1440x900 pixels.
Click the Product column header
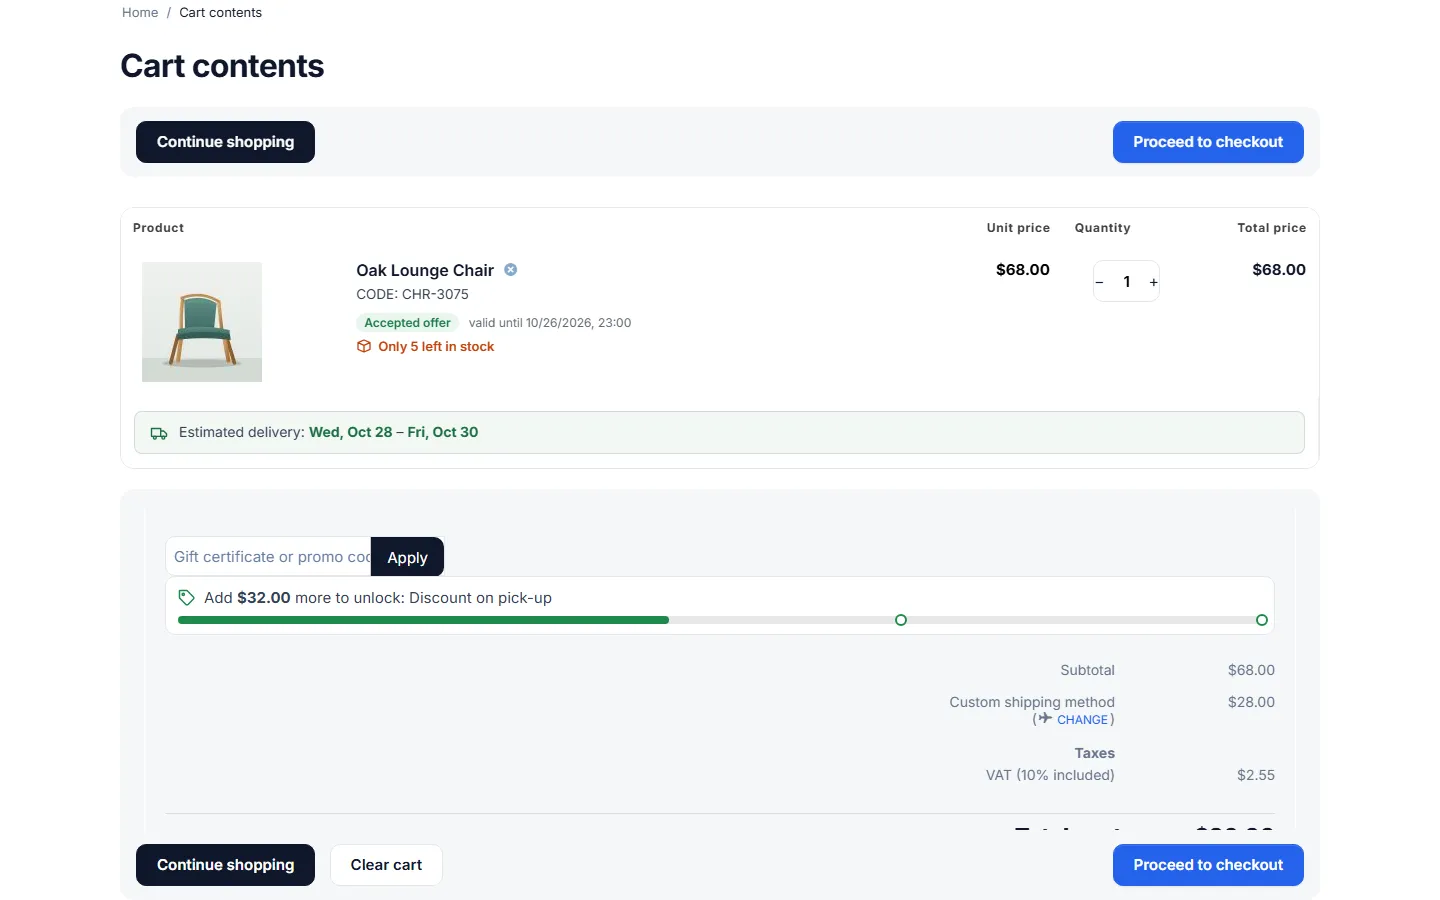158,228
